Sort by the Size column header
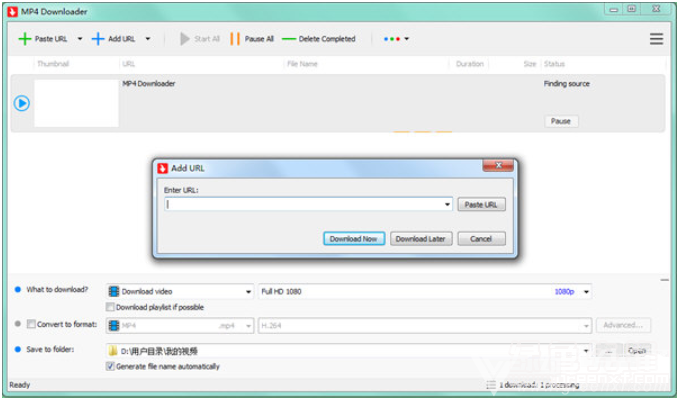Viewport: 678px width, 400px height. 530,64
